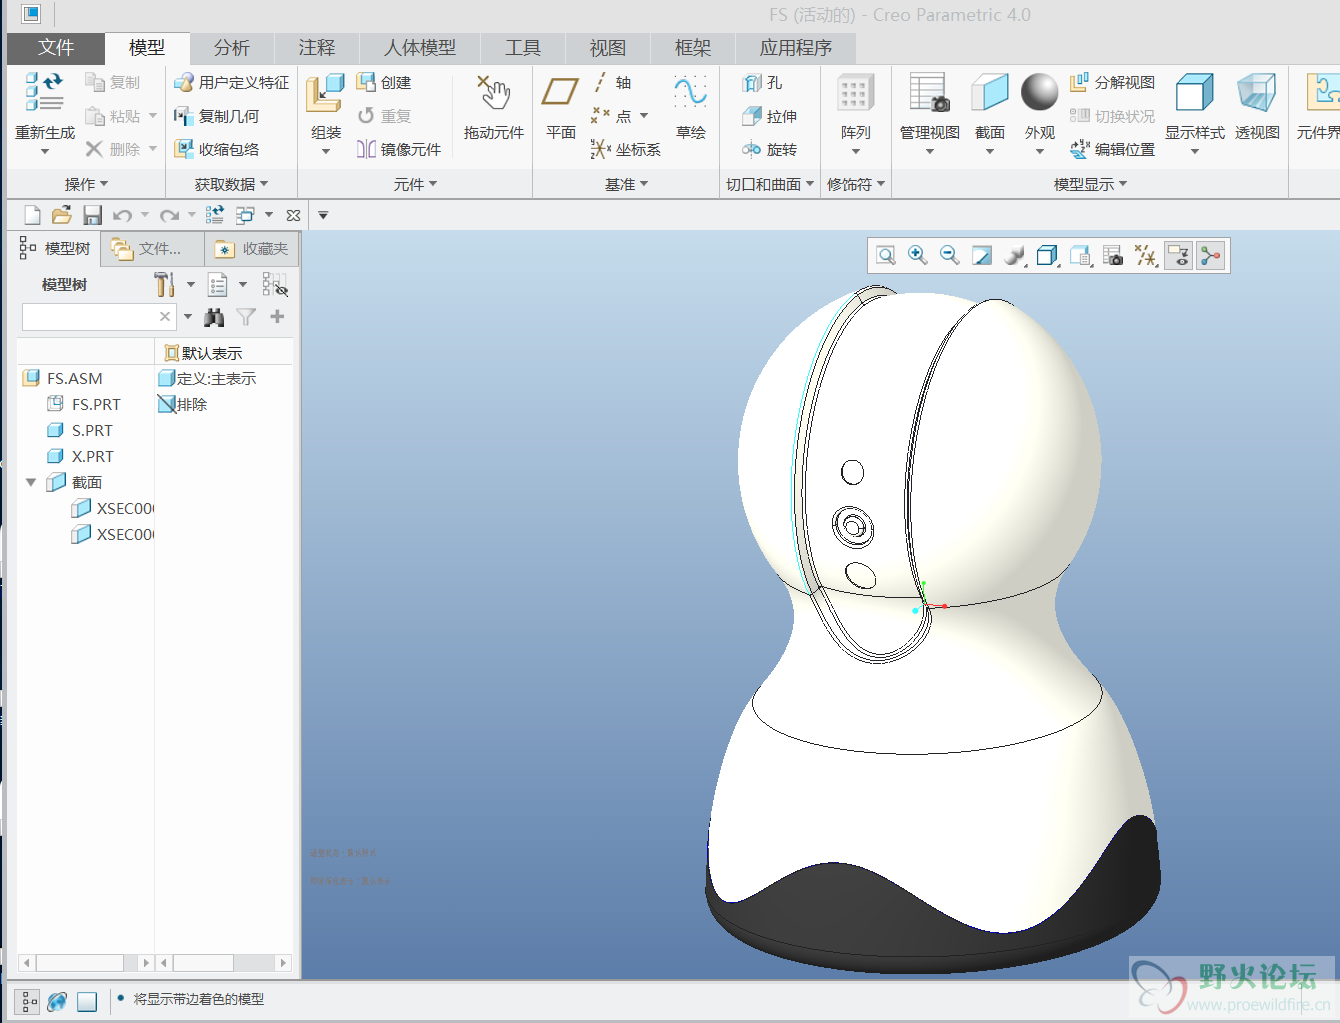The width and height of the screenshot is (1340, 1023).
Task: Click 用户定义特征 button
Action: click(x=231, y=82)
